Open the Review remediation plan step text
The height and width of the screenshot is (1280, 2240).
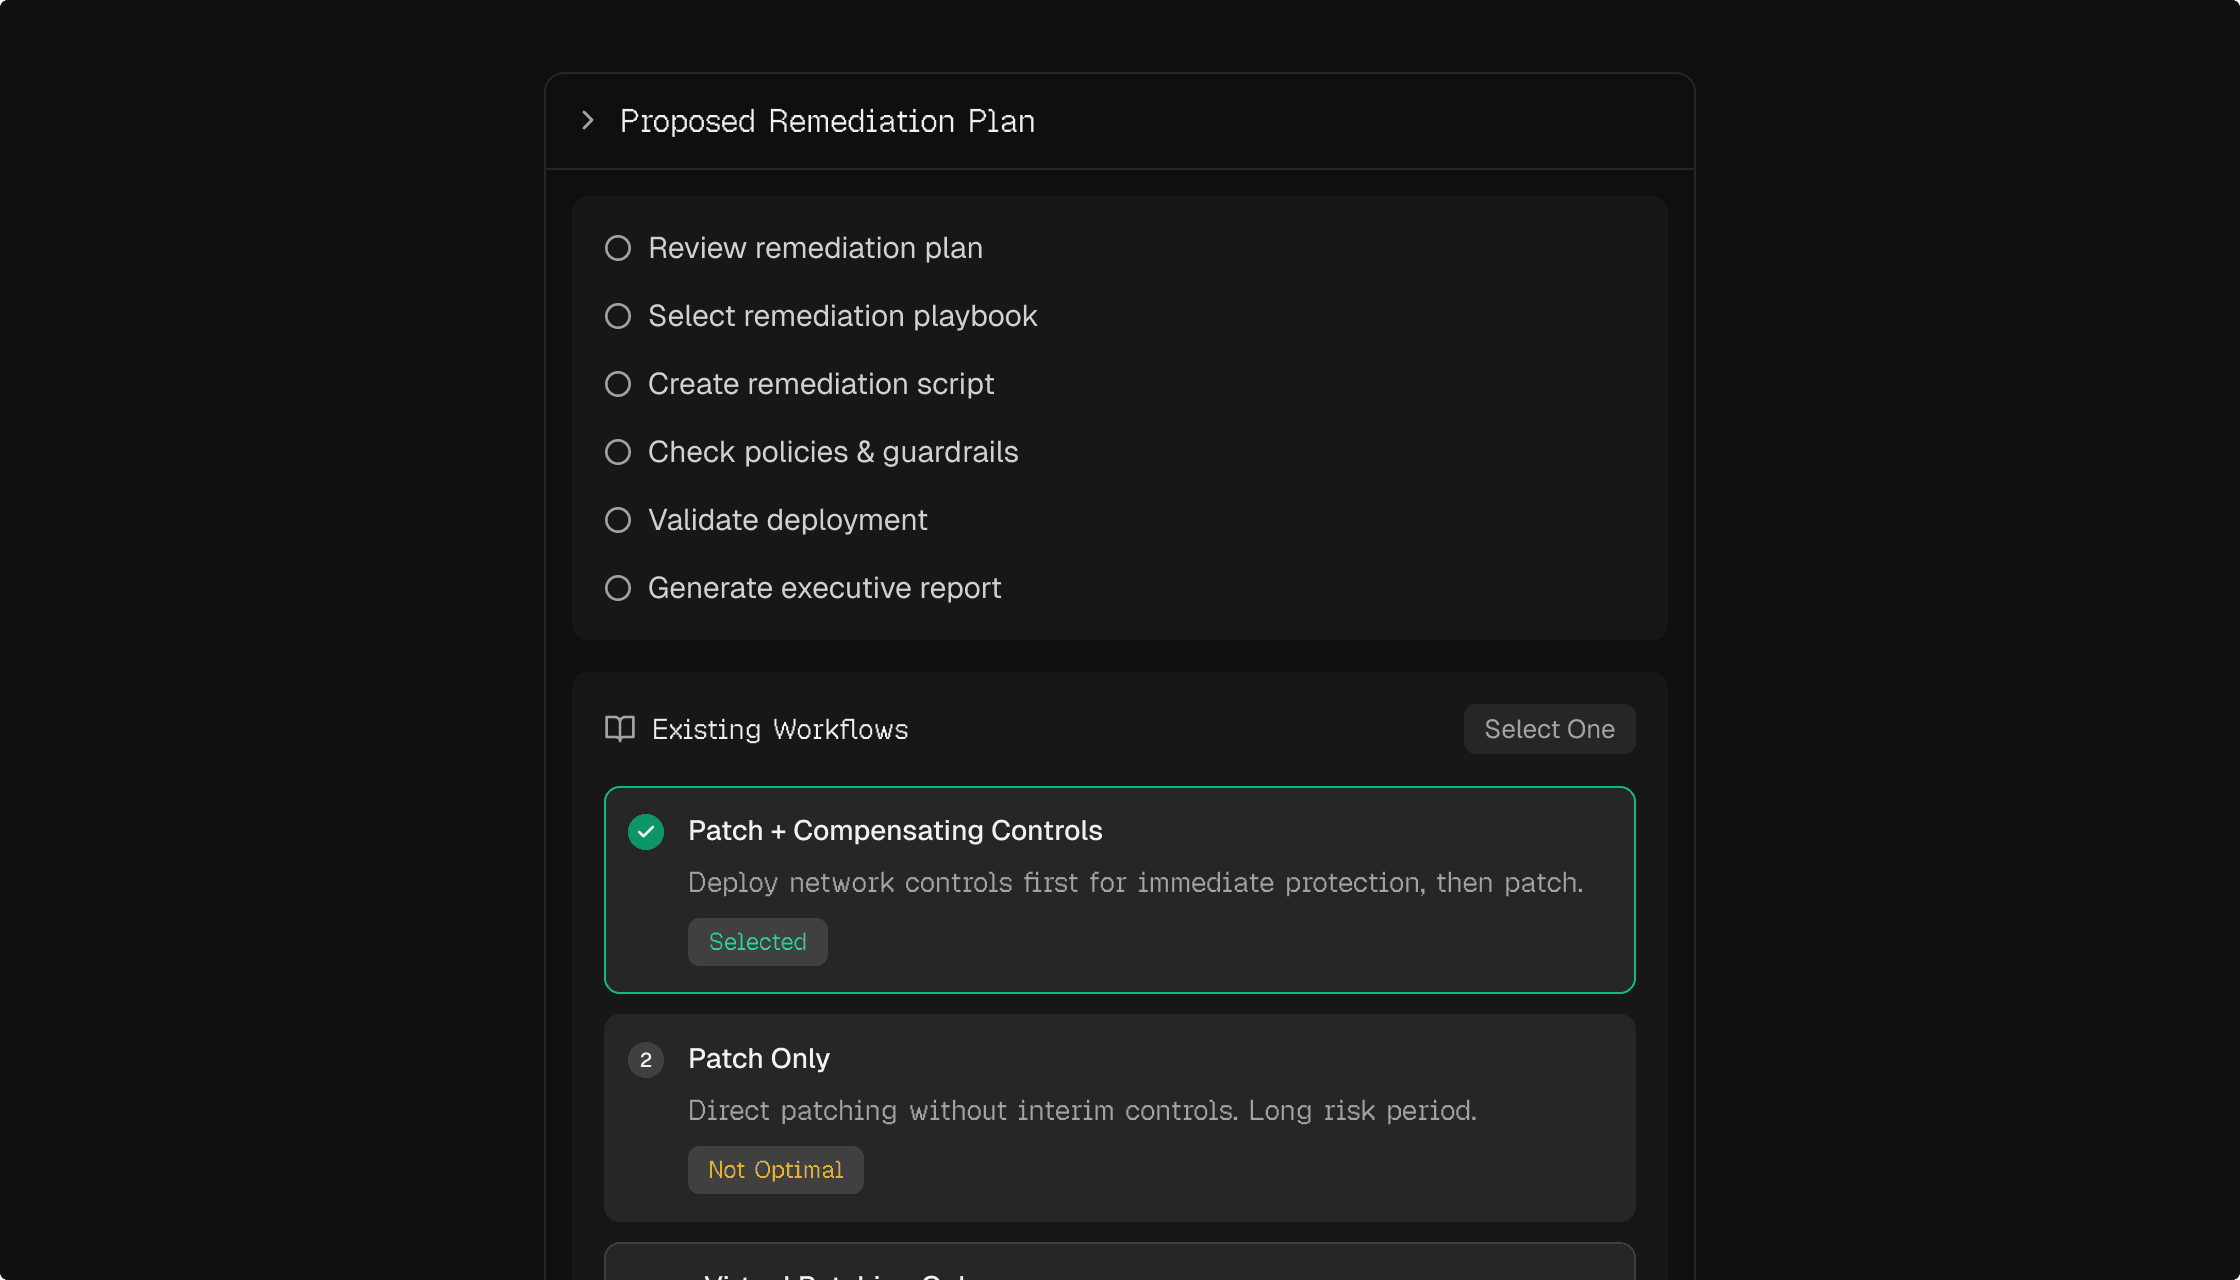815,248
